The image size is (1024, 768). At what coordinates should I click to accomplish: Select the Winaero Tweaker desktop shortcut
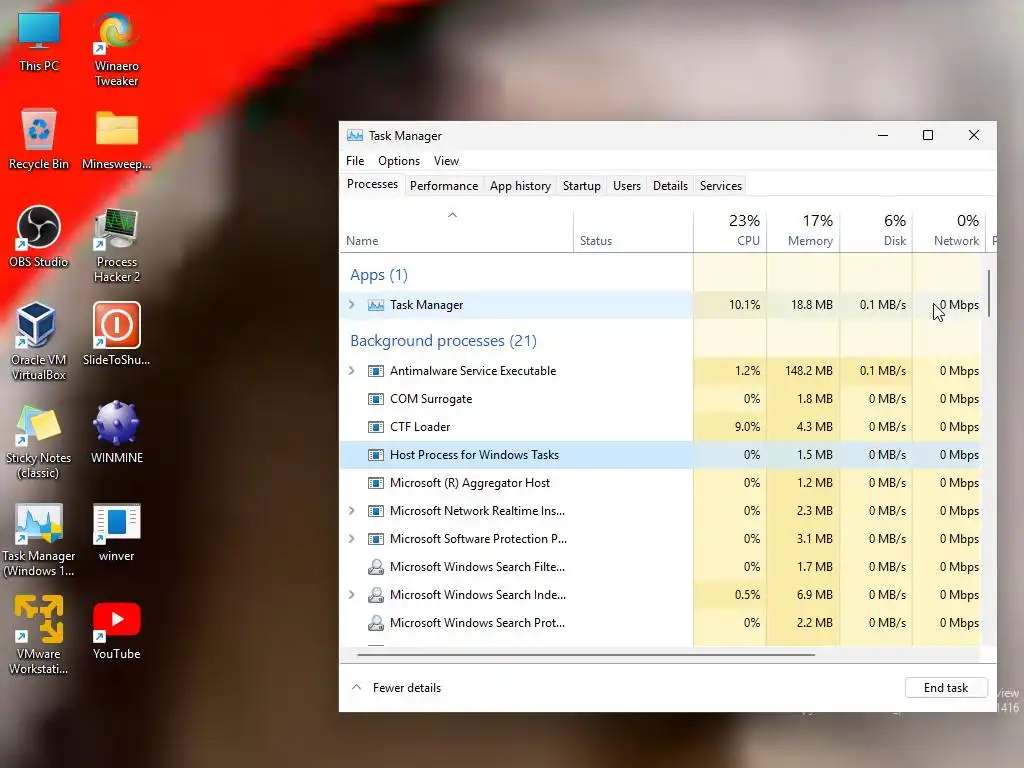[116, 50]
